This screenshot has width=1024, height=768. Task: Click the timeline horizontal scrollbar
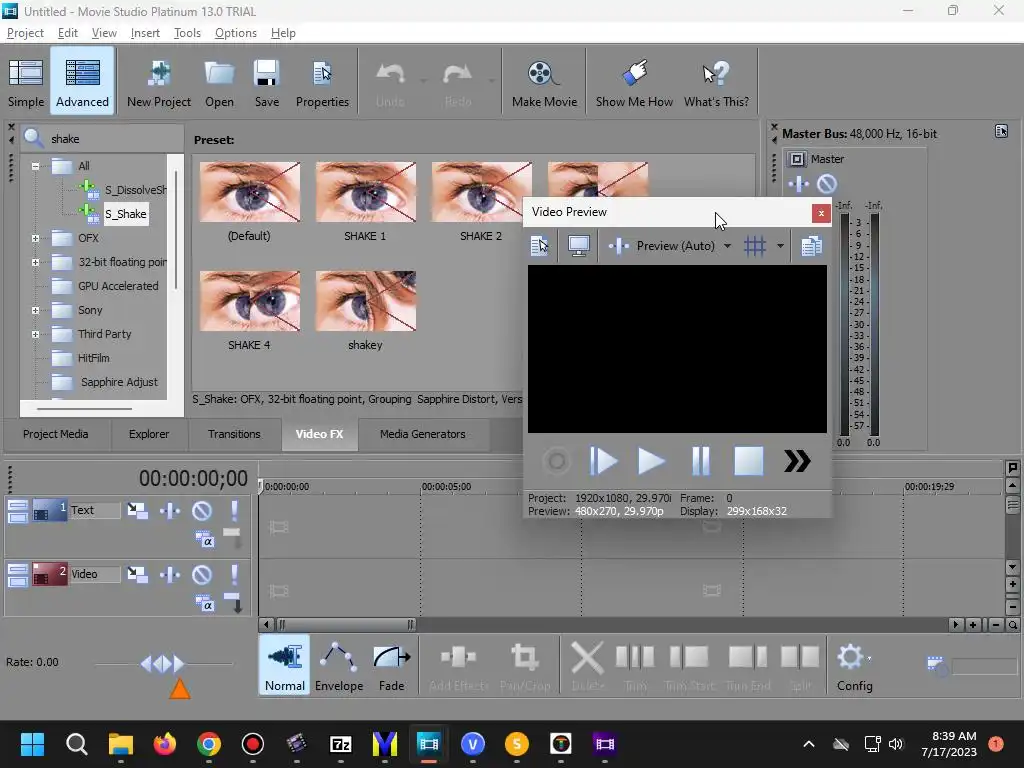(x=346, y=624)
